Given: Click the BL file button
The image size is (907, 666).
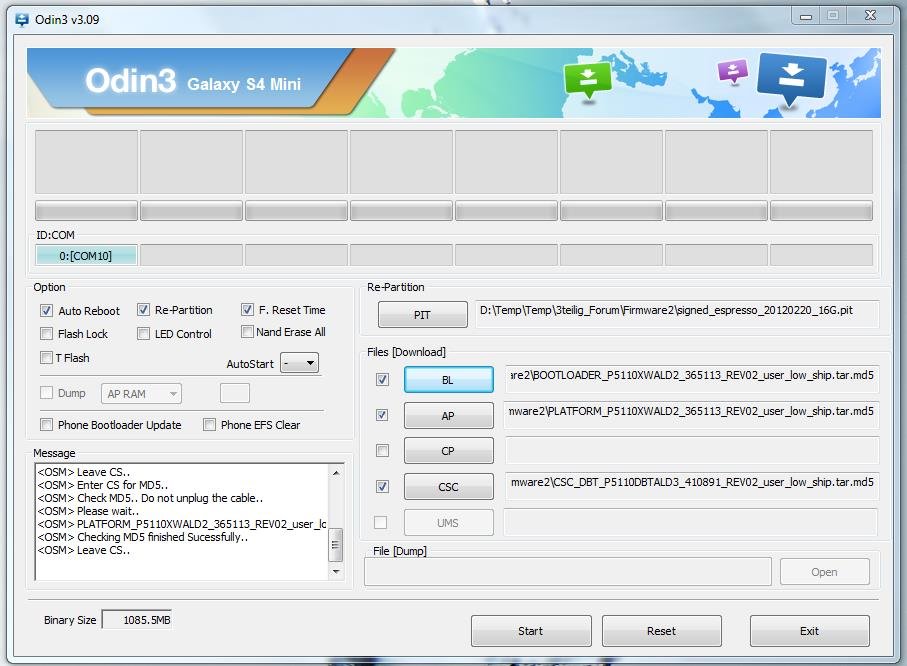Looking at the screenshot, I should point(448,380).
